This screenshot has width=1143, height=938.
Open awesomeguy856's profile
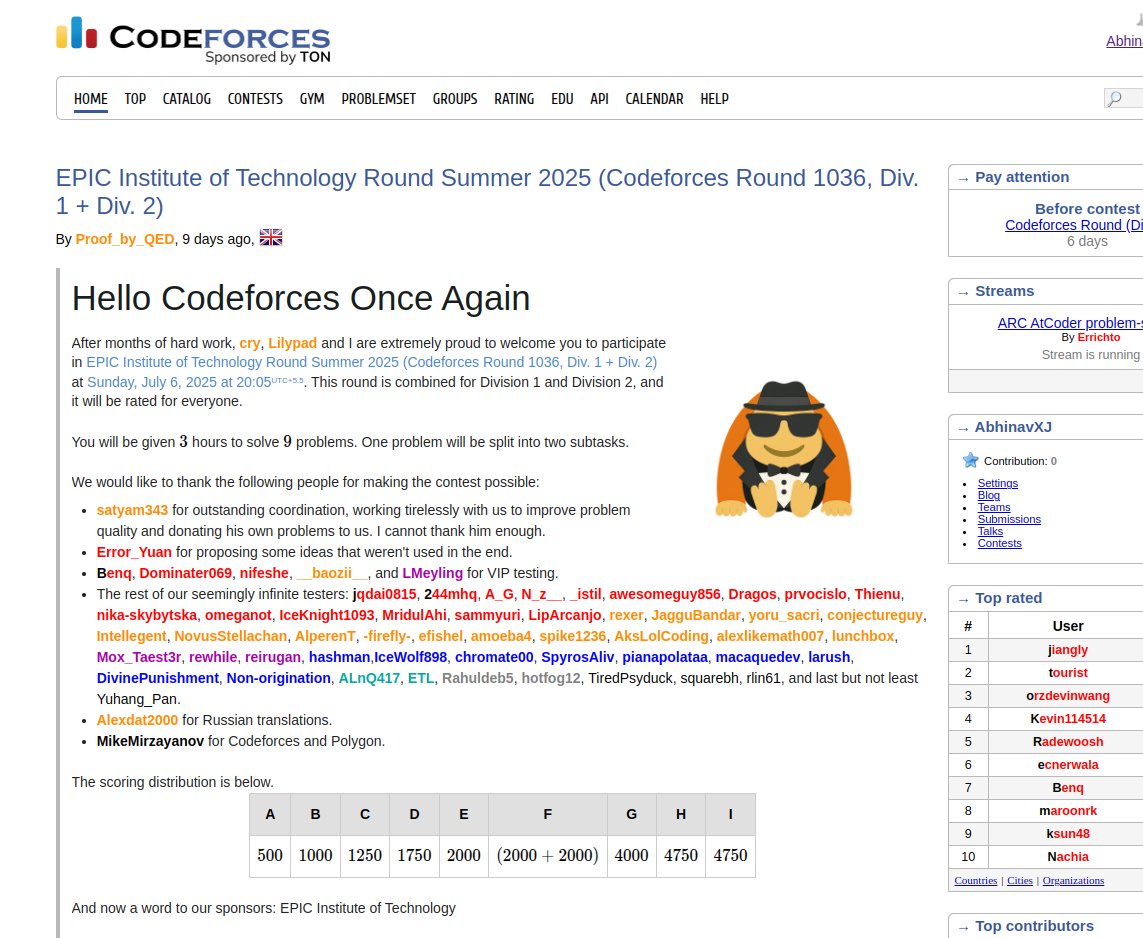pos(664,595)
